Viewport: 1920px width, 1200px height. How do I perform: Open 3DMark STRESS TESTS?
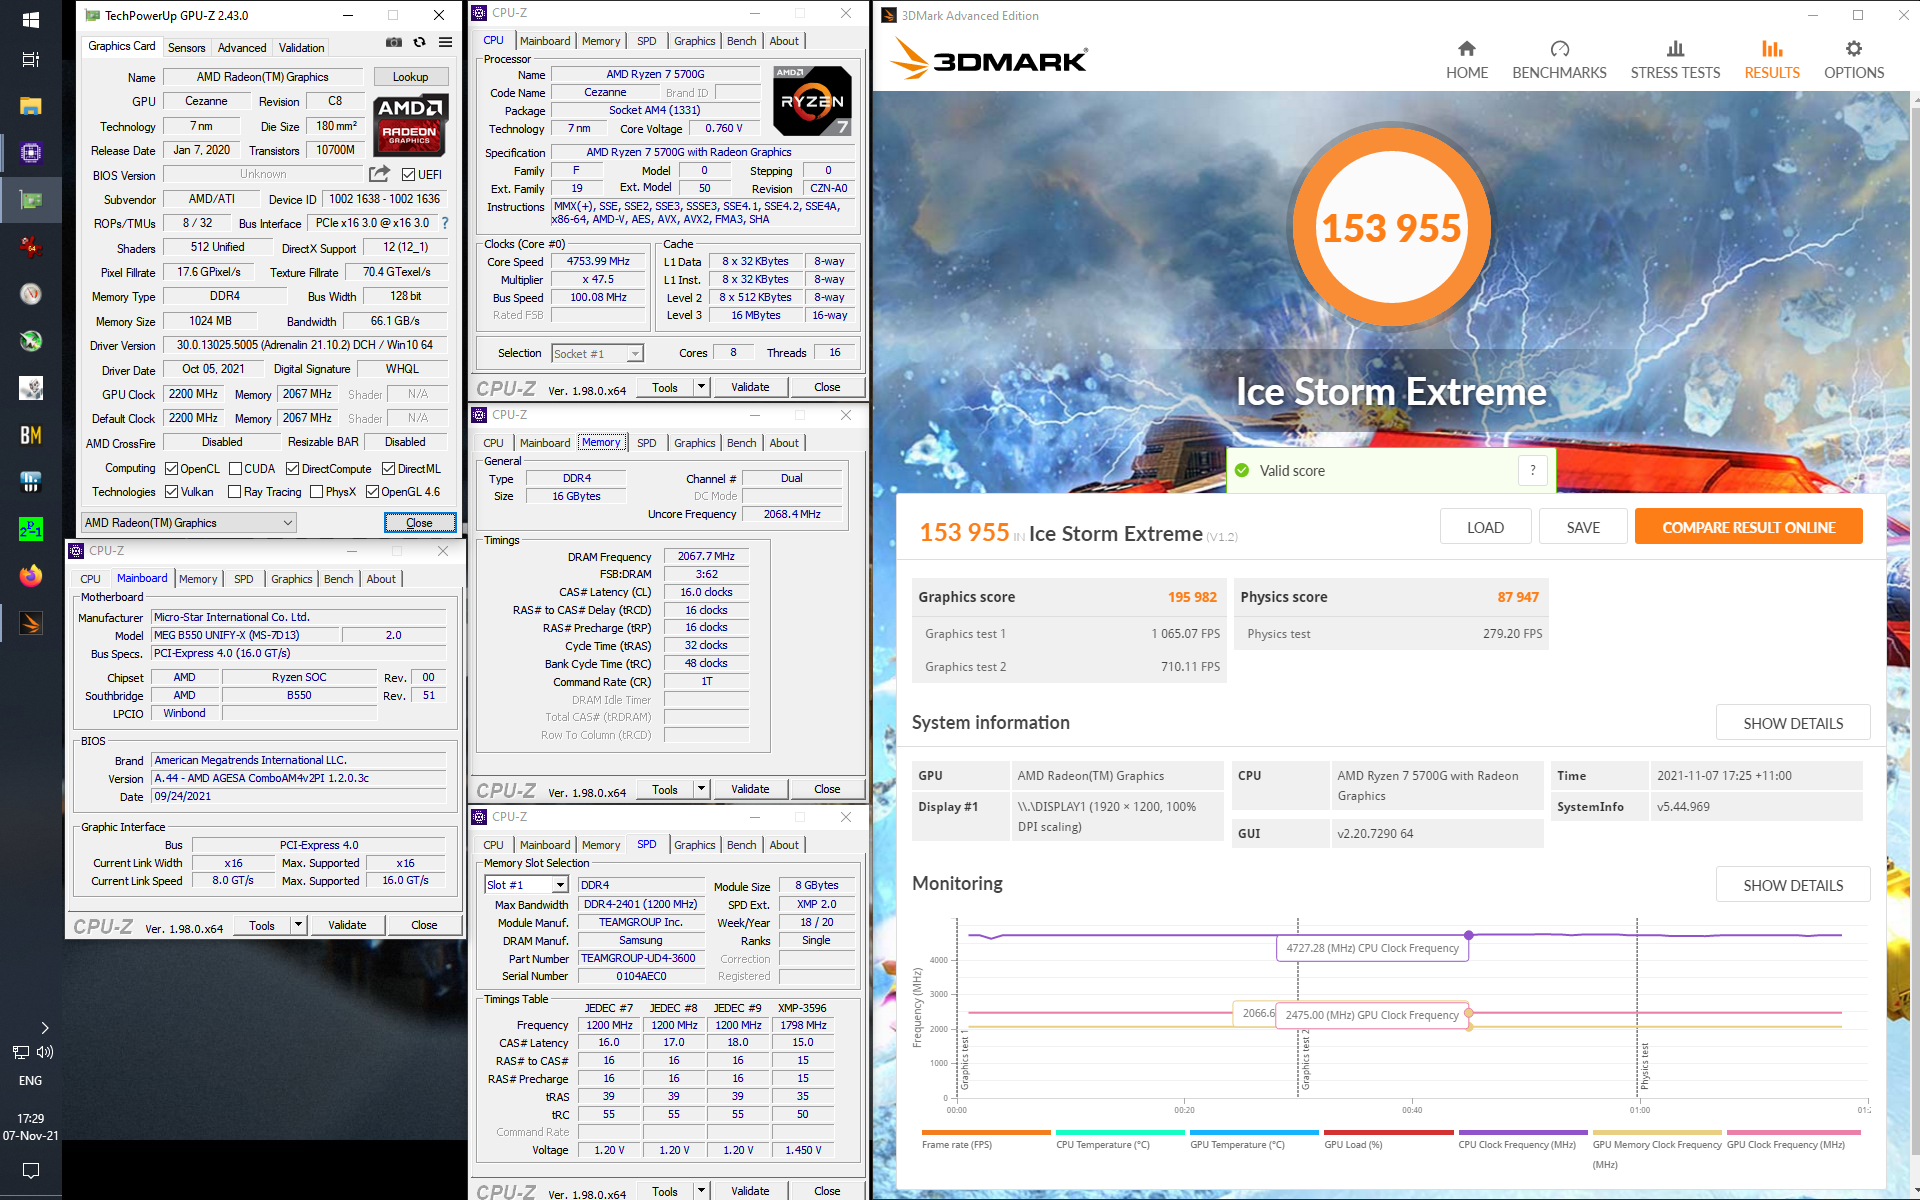tap(1675, 60)
